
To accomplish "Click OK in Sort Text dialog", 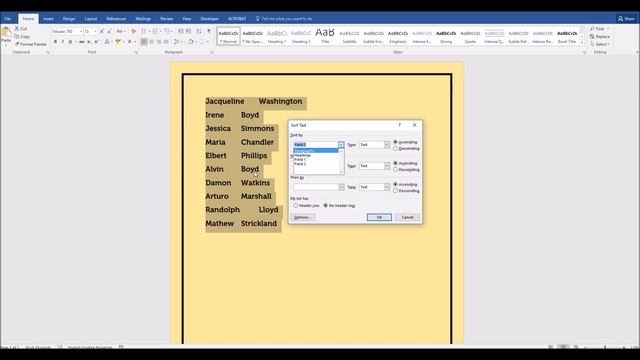I will tap(379, 217).
